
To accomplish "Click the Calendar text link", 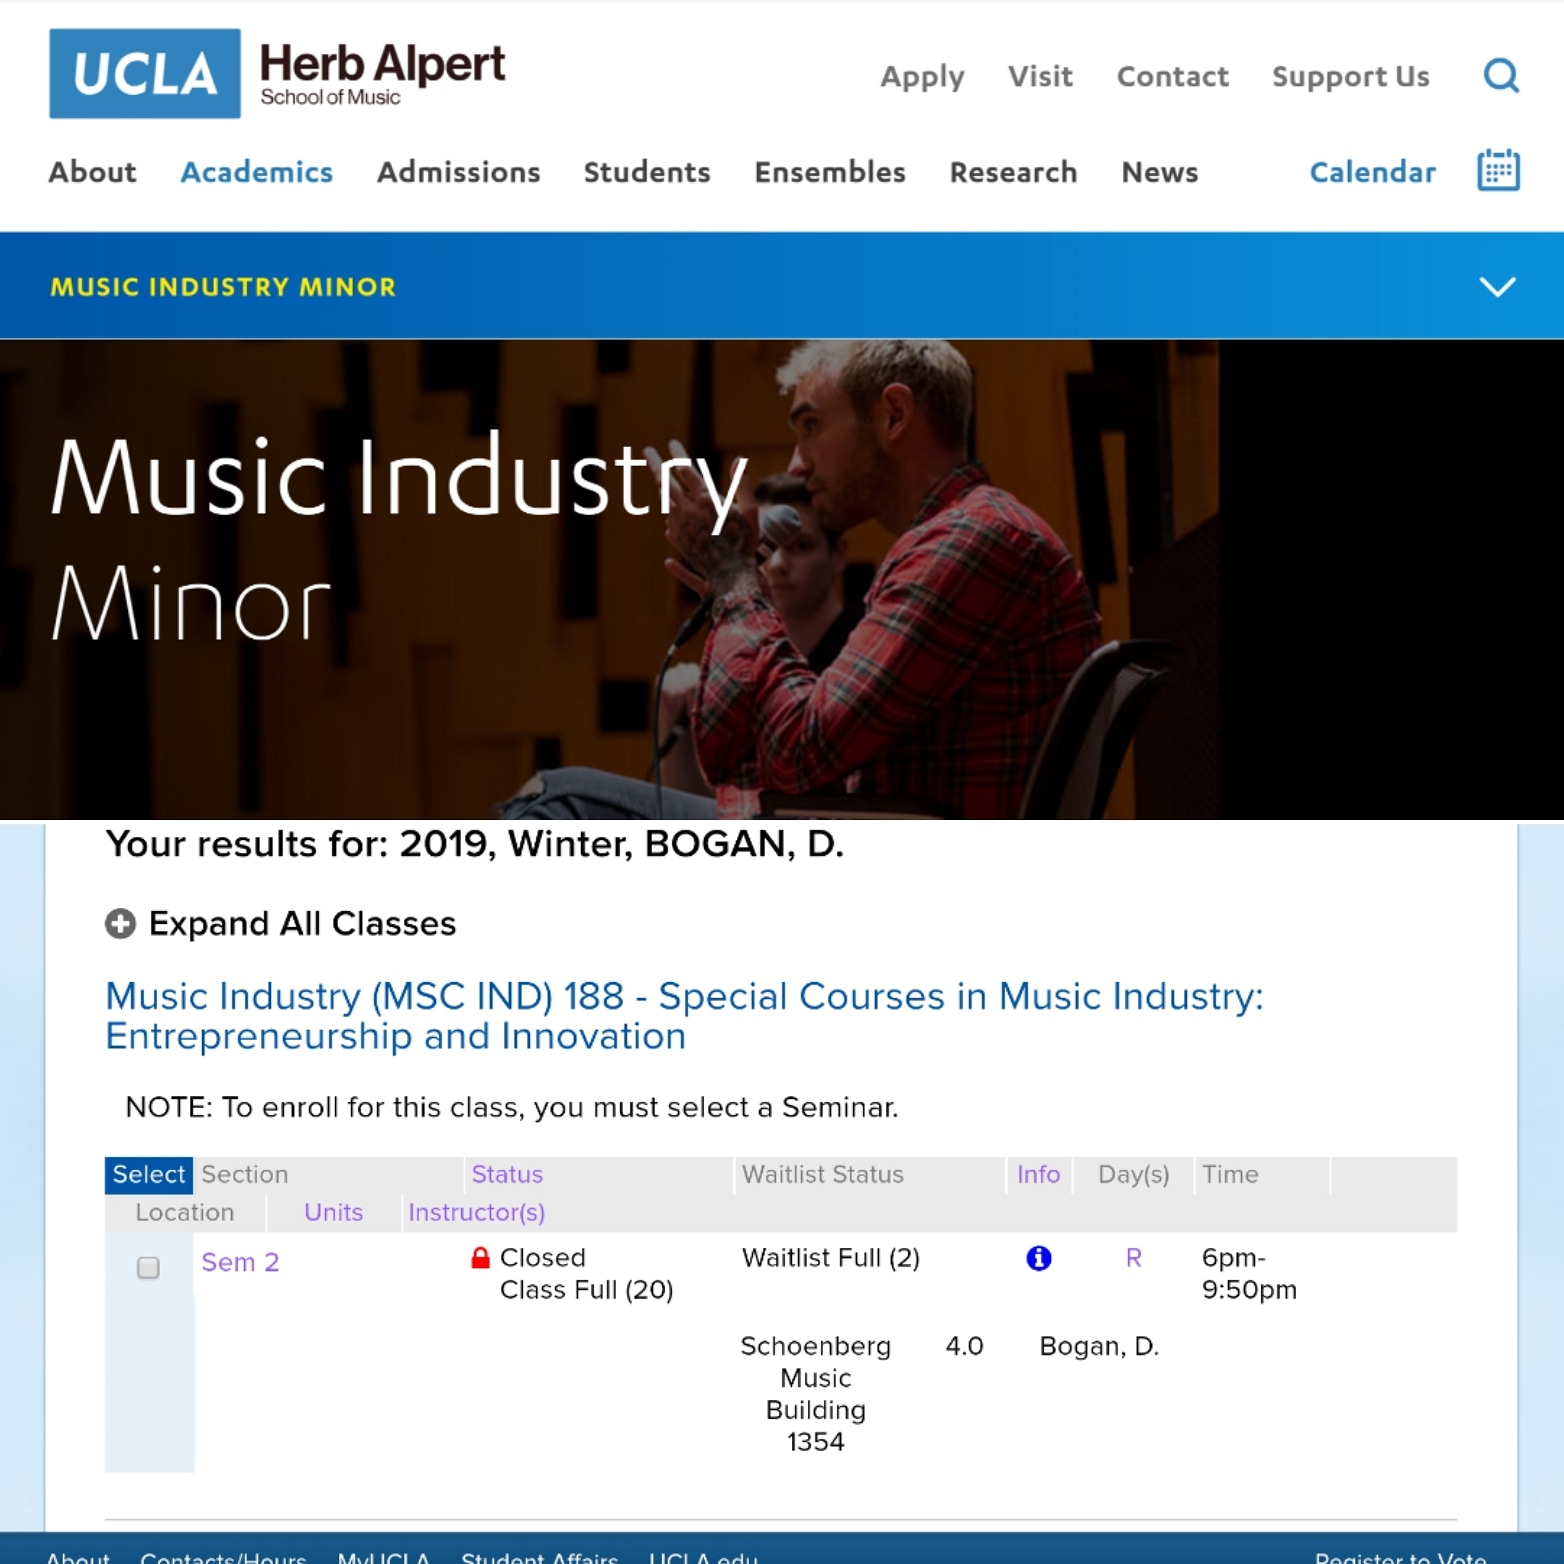I will click(1372, 172).
